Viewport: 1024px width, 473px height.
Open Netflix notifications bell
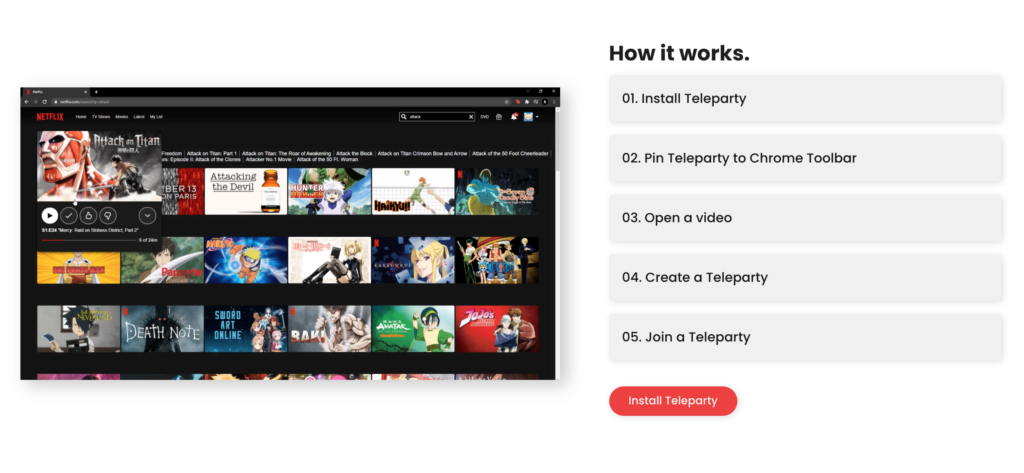514,116
